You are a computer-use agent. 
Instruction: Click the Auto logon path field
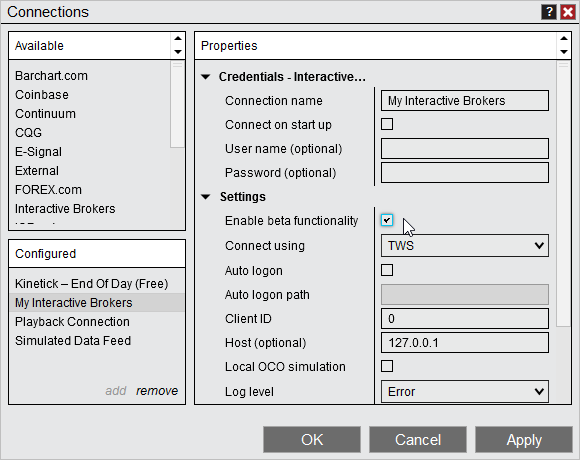(x=465, y=295)
